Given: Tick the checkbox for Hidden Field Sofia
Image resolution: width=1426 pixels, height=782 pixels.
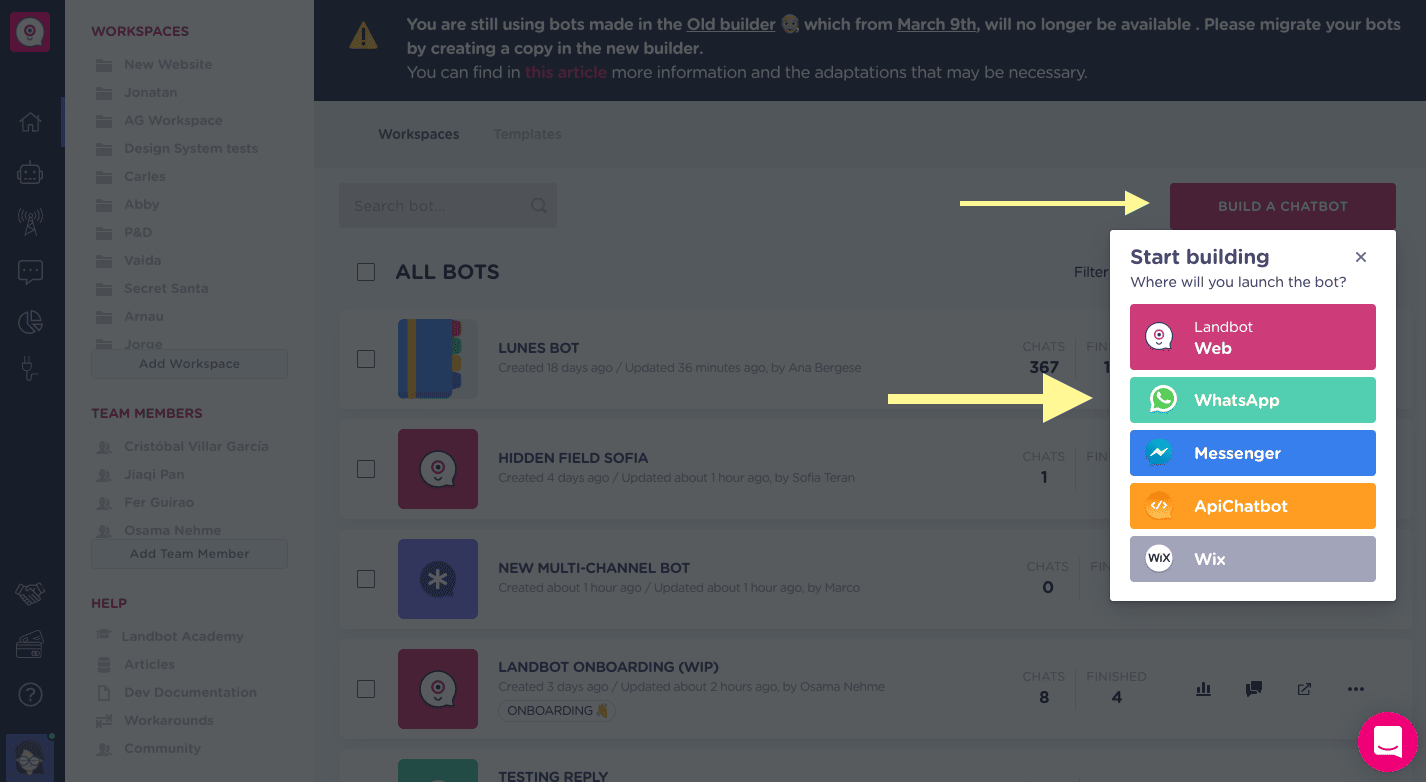Looking at the screenshot, I should click(366, 468).
